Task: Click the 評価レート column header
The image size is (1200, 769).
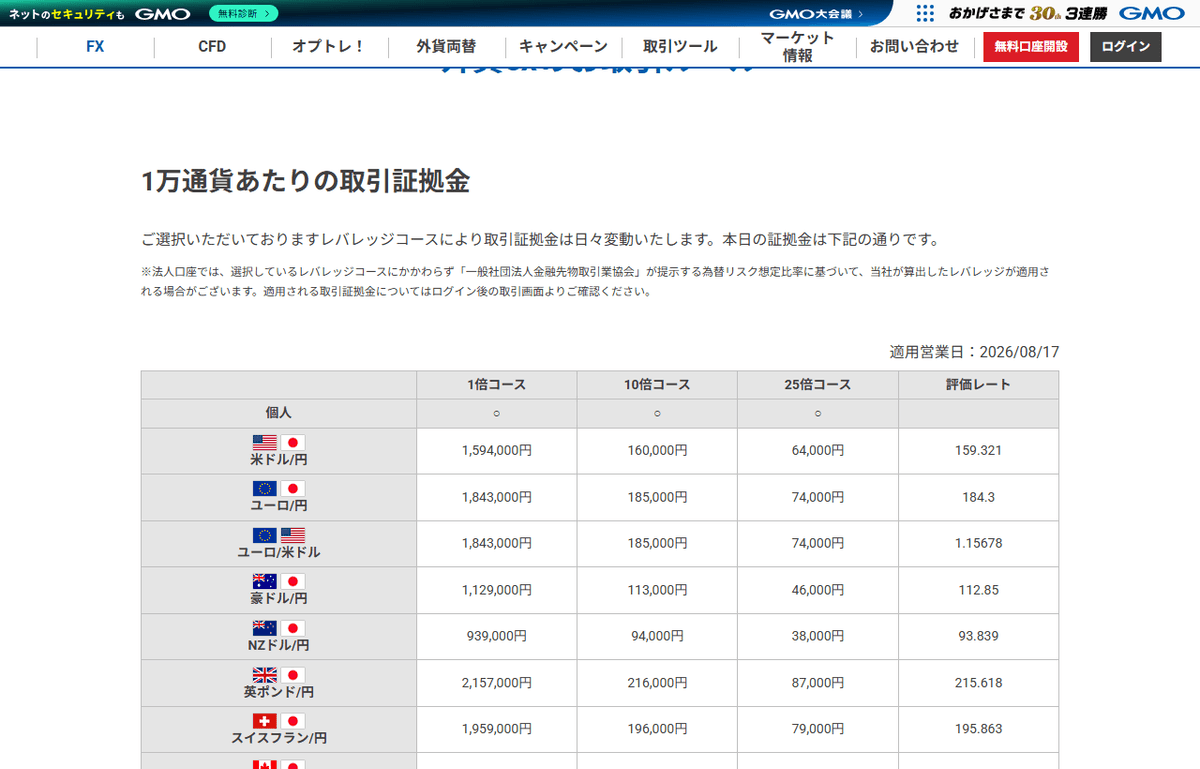Action: pos(978,385)
